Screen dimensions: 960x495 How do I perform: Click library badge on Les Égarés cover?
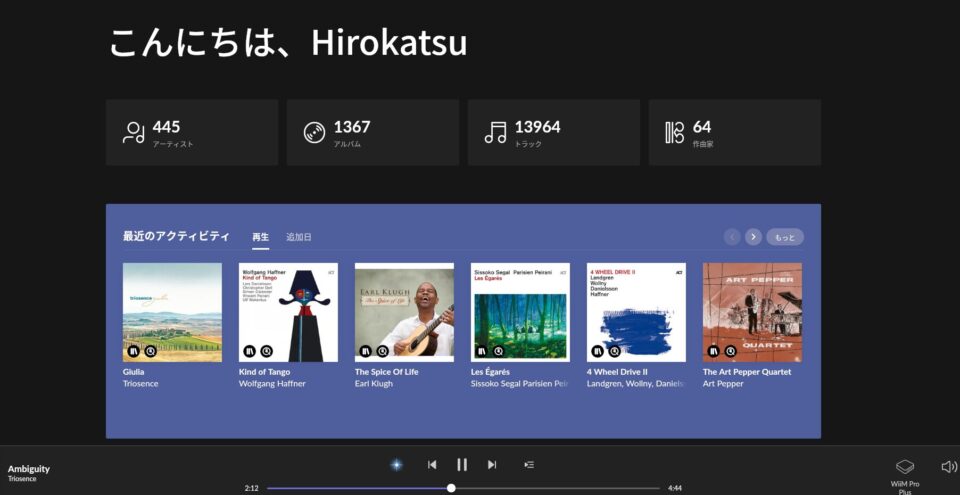click(481, 352)
